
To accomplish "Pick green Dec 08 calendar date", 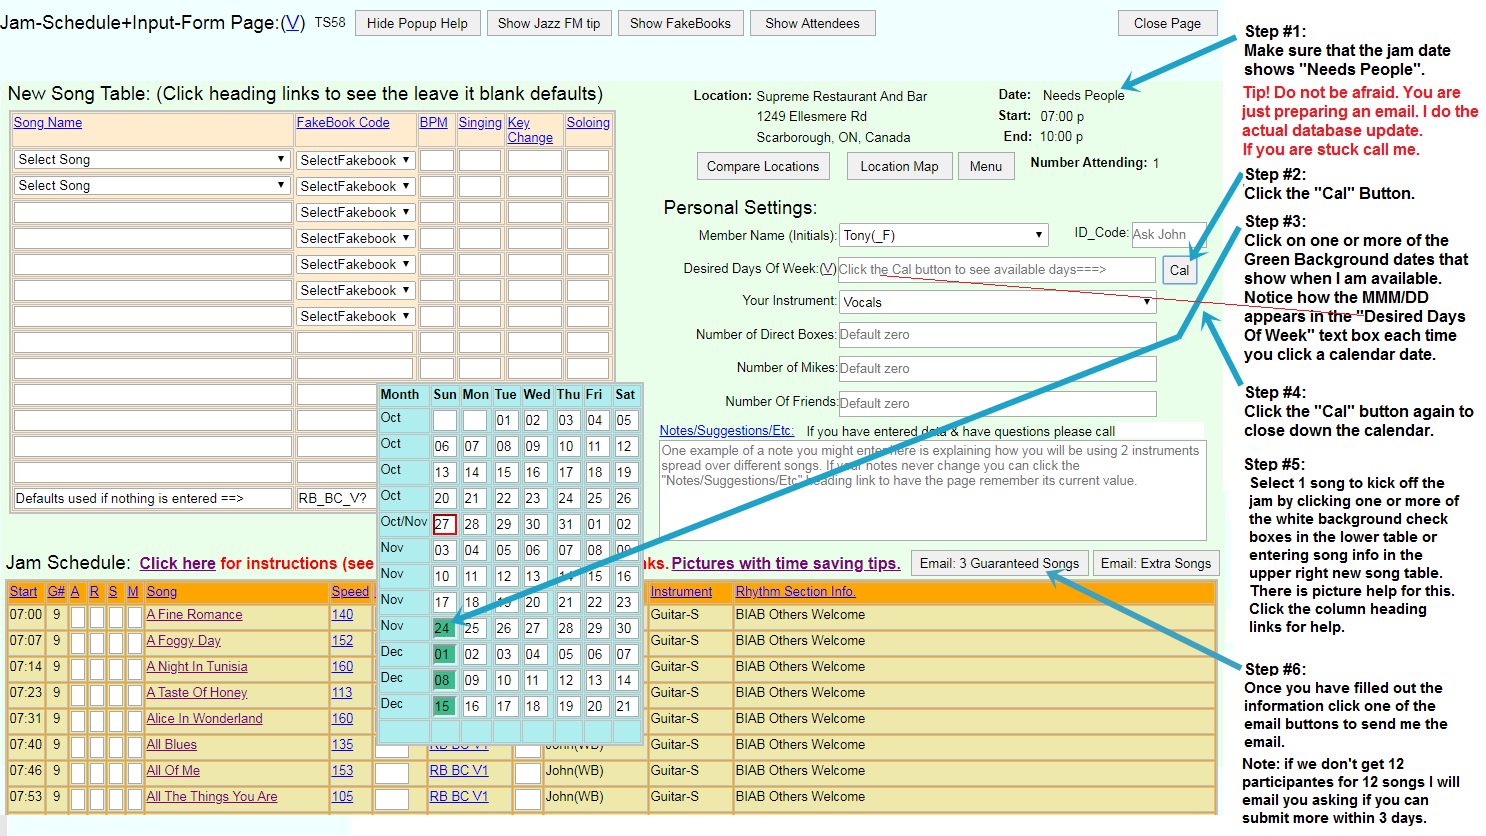I will 443,680.
